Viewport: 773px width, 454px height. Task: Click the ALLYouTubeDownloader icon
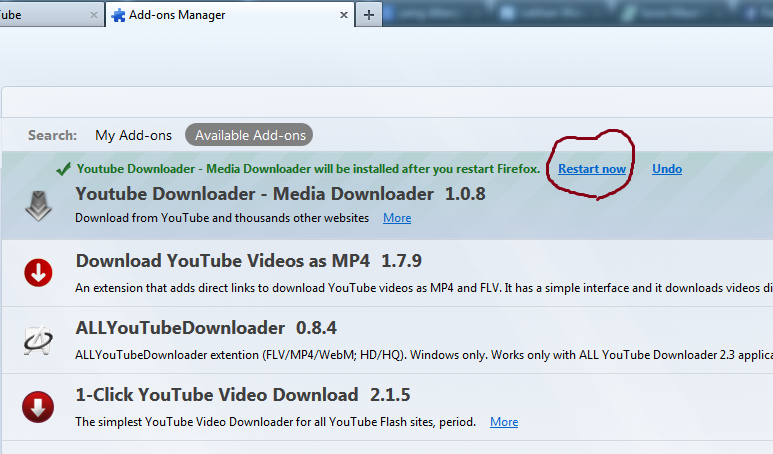tap(38, 340)
